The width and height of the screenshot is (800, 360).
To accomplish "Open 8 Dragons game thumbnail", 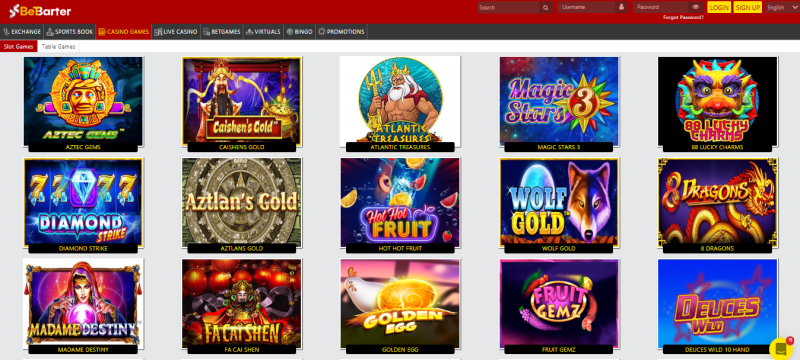I will tap(717, 201).
